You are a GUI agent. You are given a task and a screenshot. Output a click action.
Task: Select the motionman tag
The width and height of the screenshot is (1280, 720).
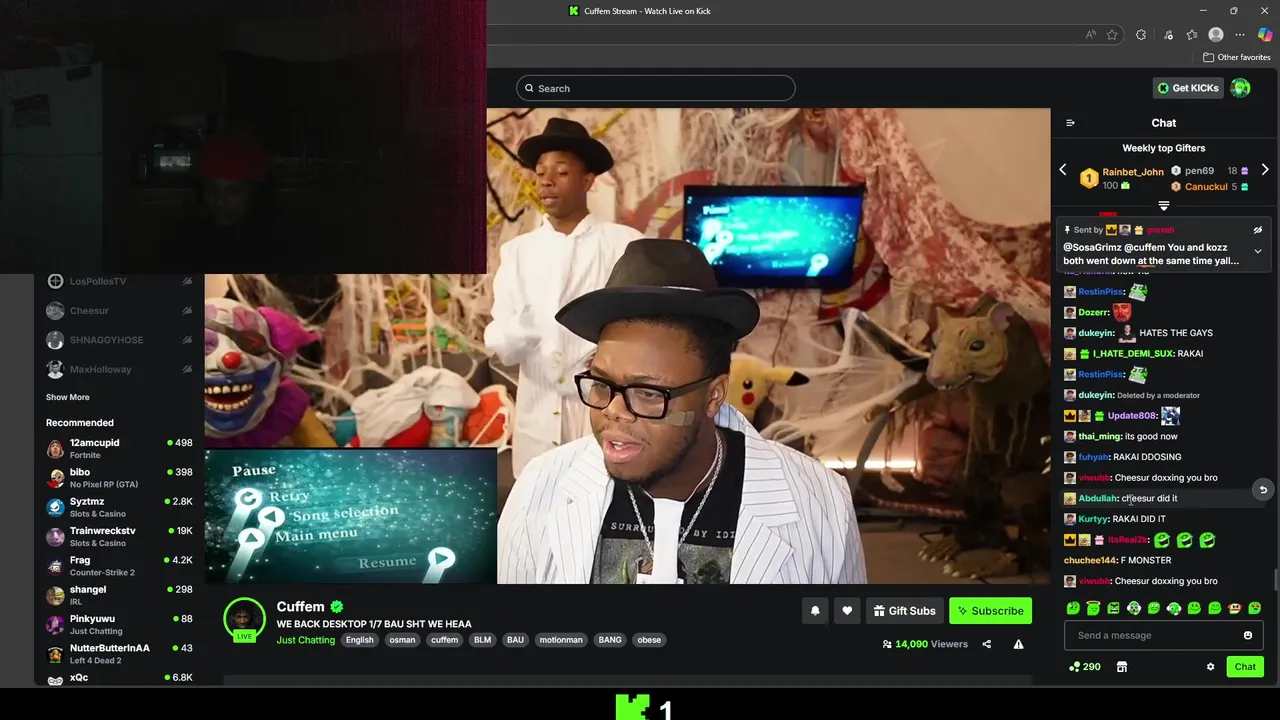(x=561, y=640)
